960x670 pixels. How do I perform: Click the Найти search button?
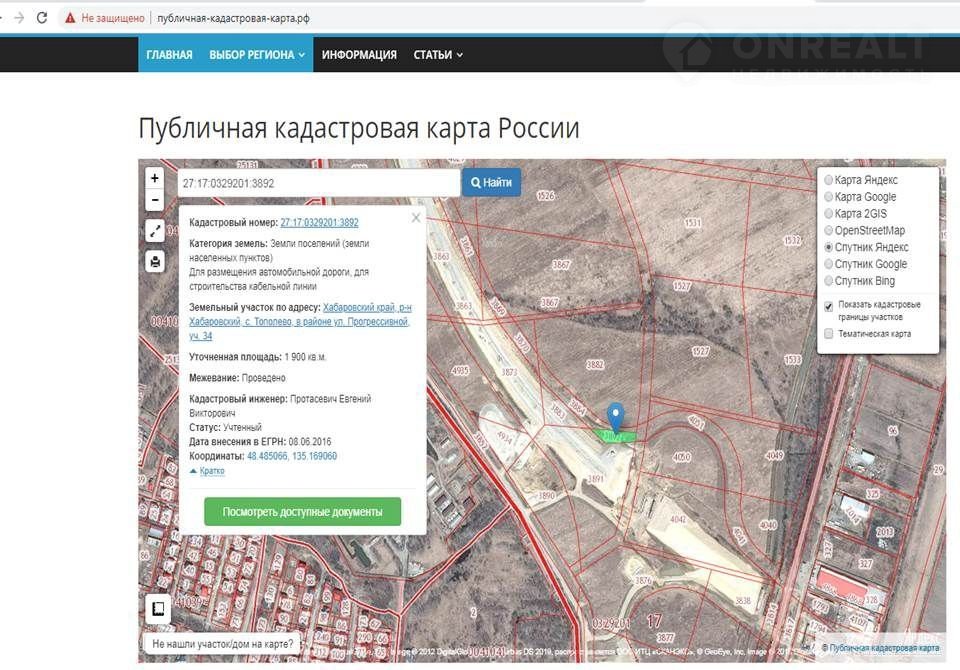490,183
